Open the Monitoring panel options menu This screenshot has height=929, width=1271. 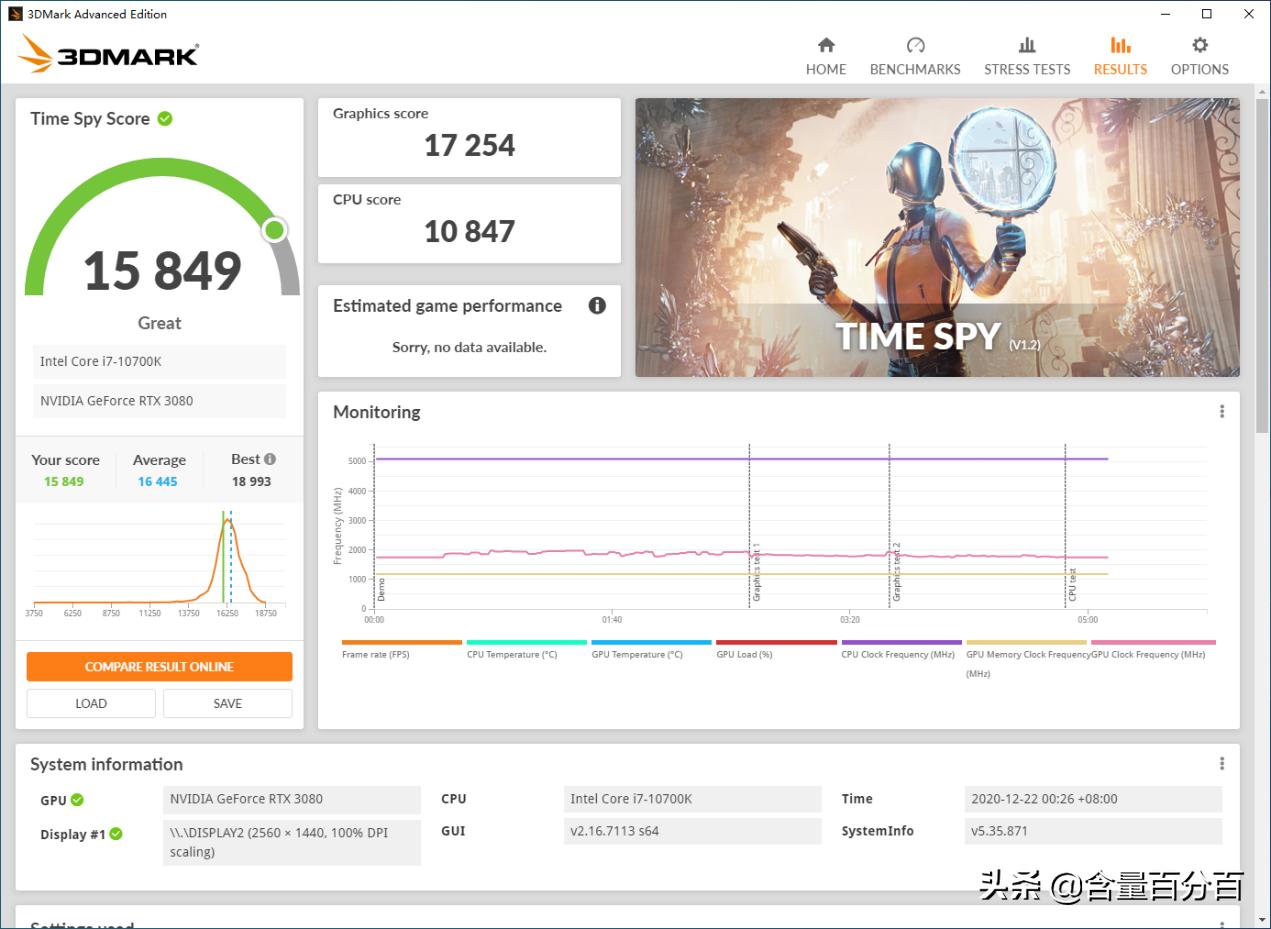(x=1221, y=411)
